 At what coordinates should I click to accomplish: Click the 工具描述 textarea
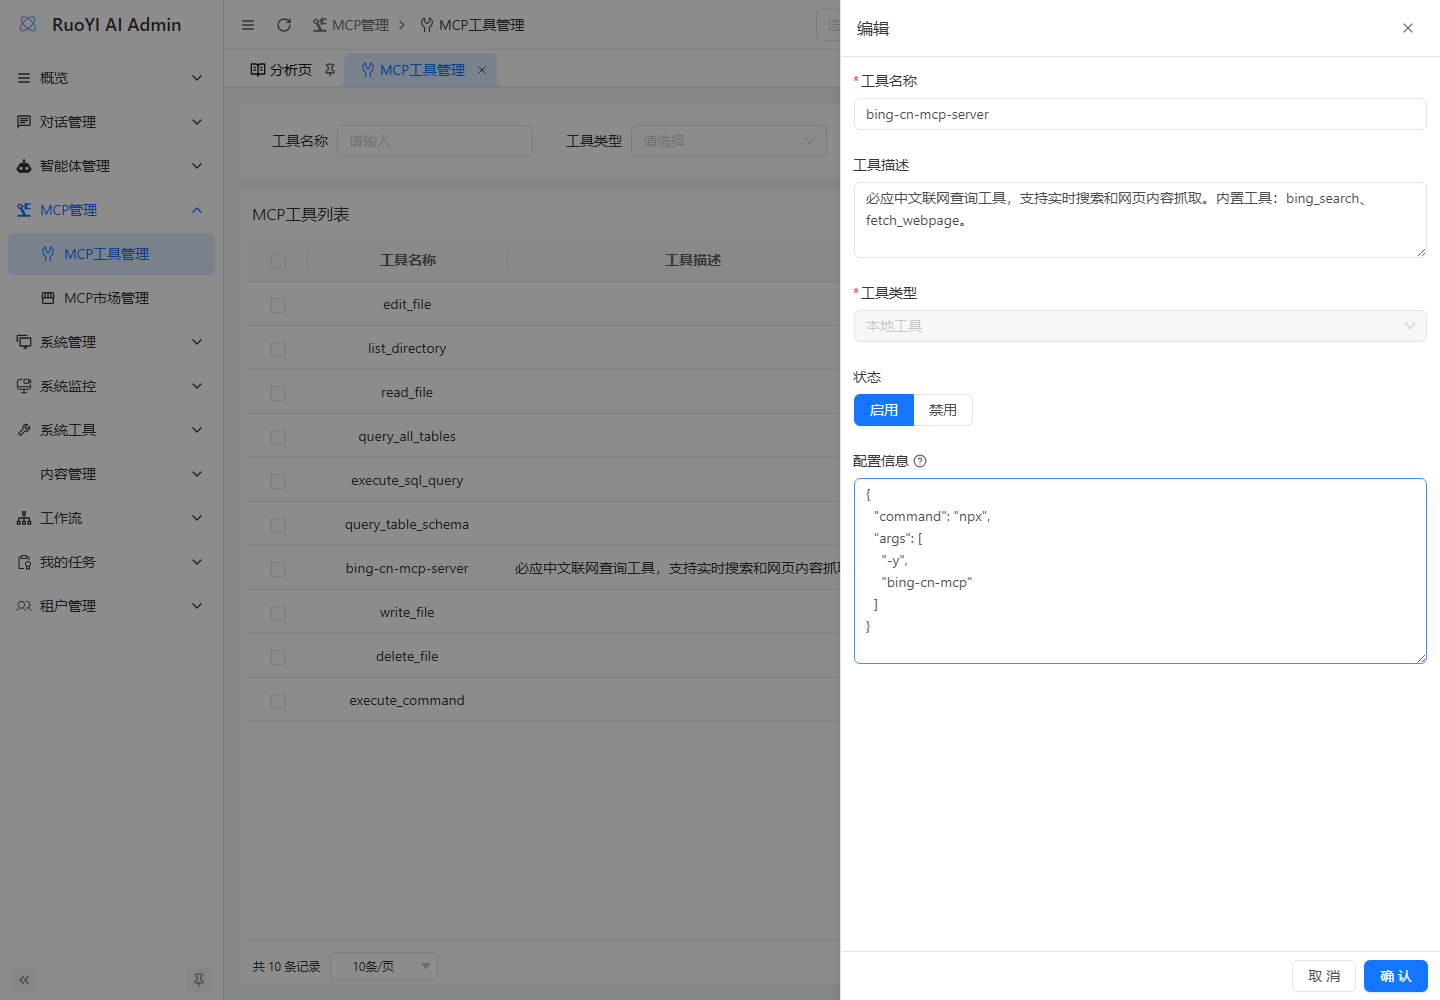pos(1140,220)
